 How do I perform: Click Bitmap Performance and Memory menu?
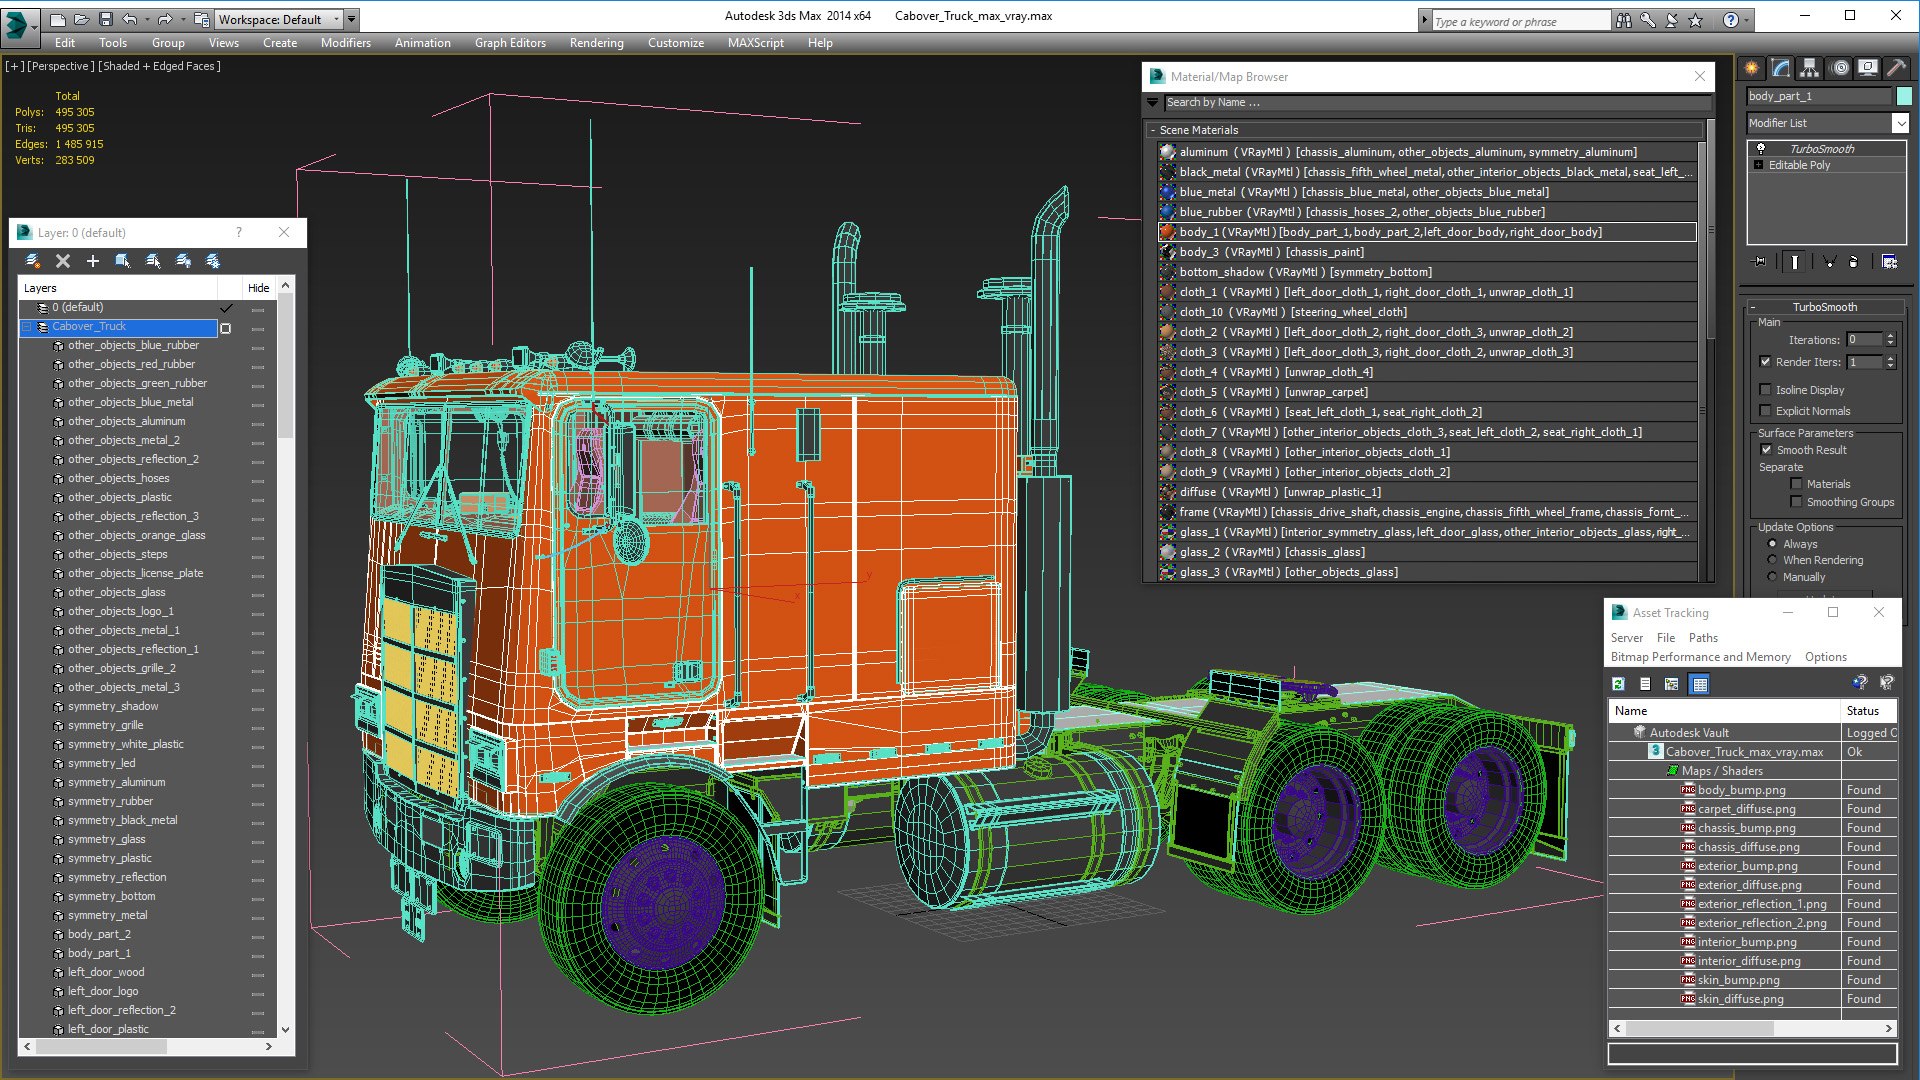tap(1700, 657)
